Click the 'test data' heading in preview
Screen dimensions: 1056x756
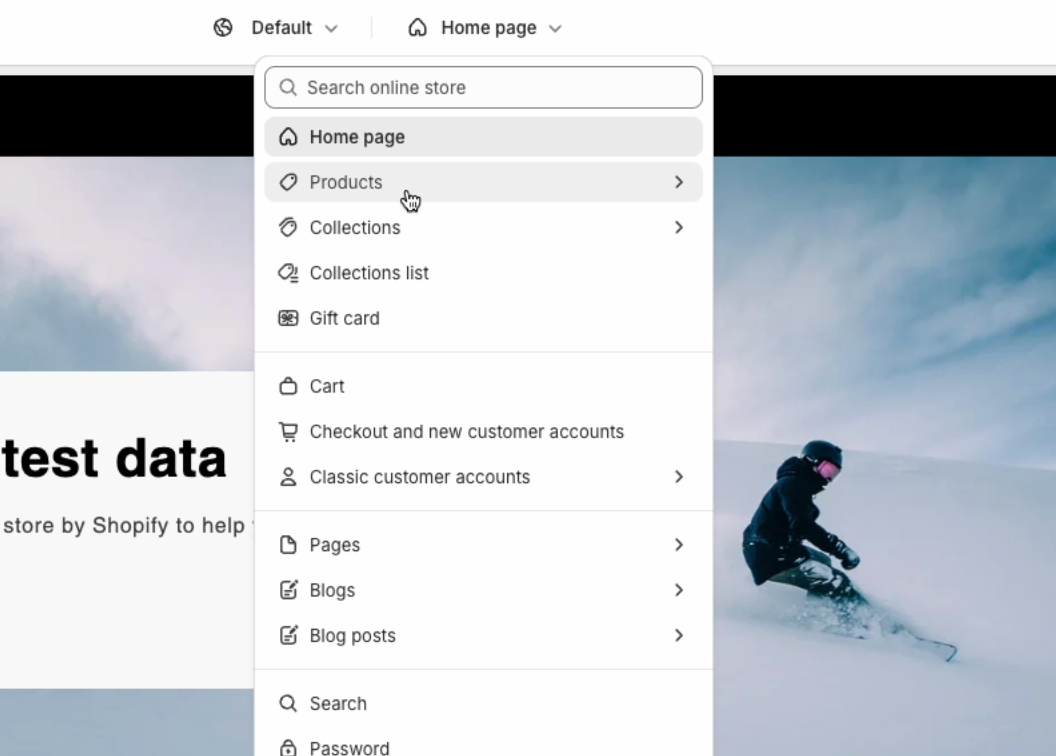coord(114,458)
